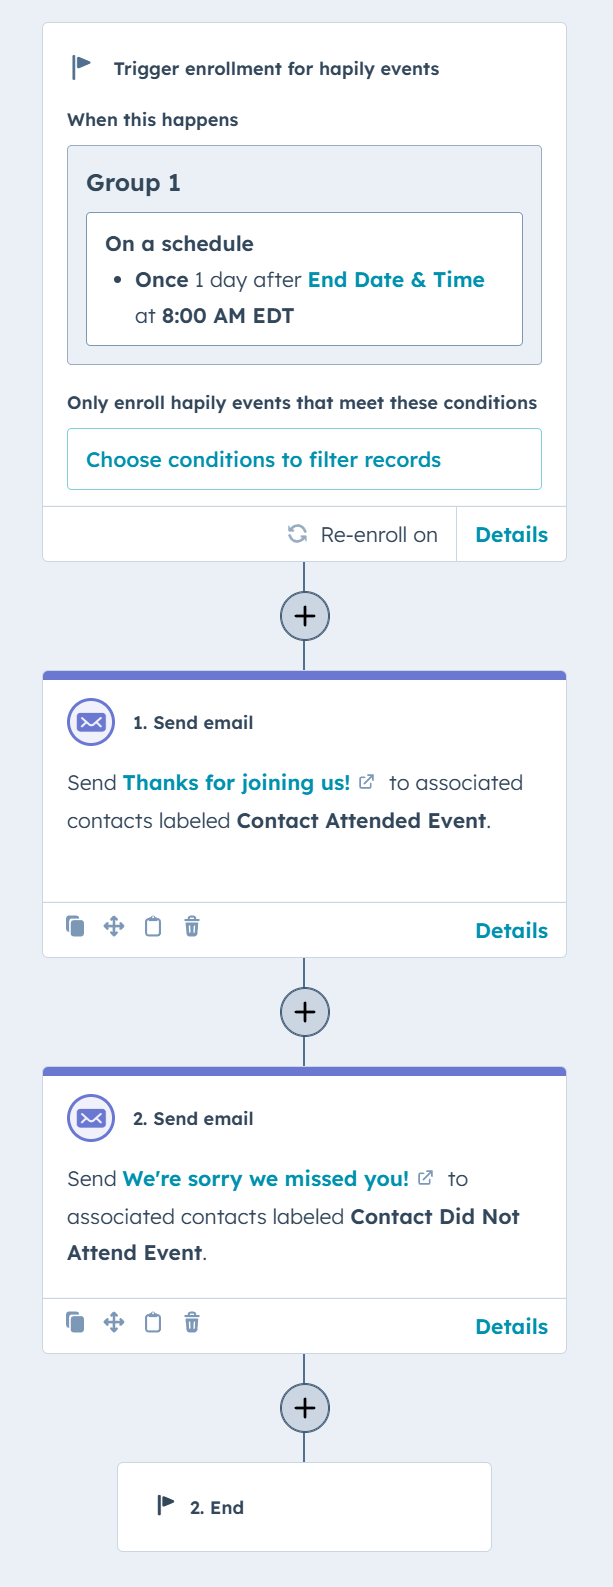Click the clipboard icon on the first Send email action
Screen dimensions: 613x1587
coord(153,926)
